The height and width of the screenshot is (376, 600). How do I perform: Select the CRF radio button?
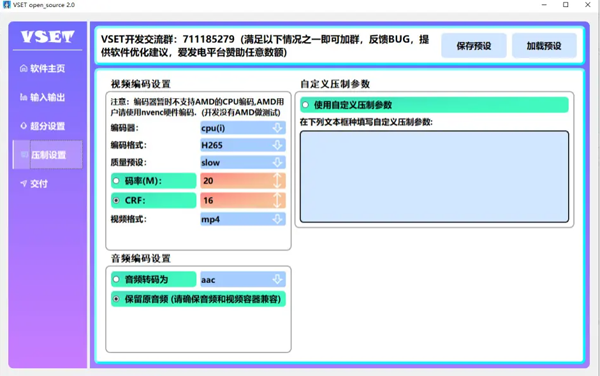coord(116,200)
